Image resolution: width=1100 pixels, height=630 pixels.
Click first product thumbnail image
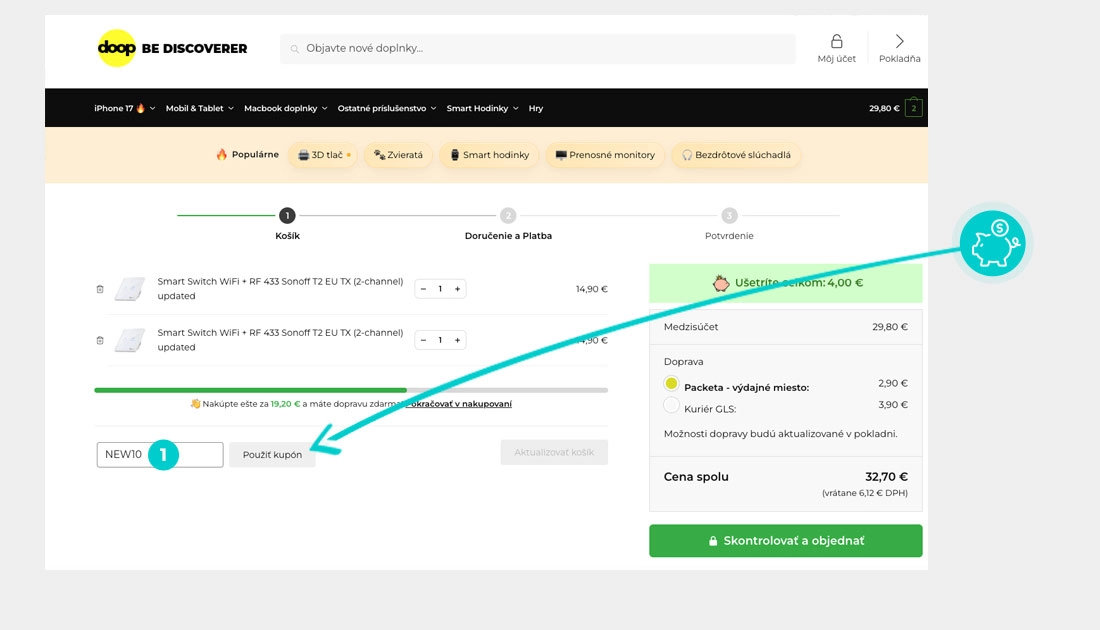[131, 289]
